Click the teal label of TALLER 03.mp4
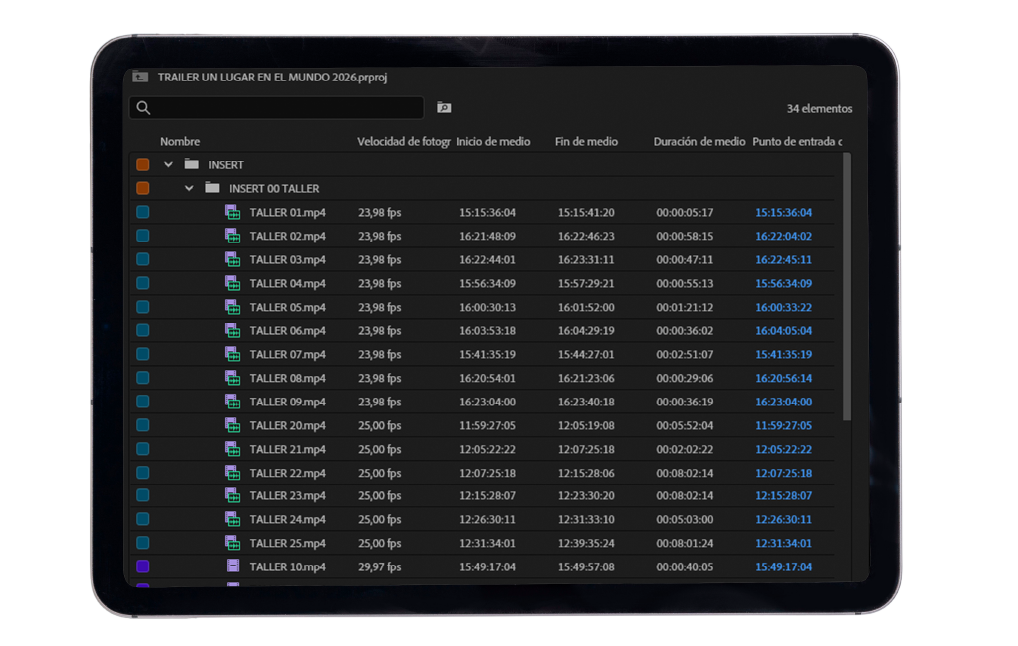1018x646 pixels. click(x=142, y=259)
